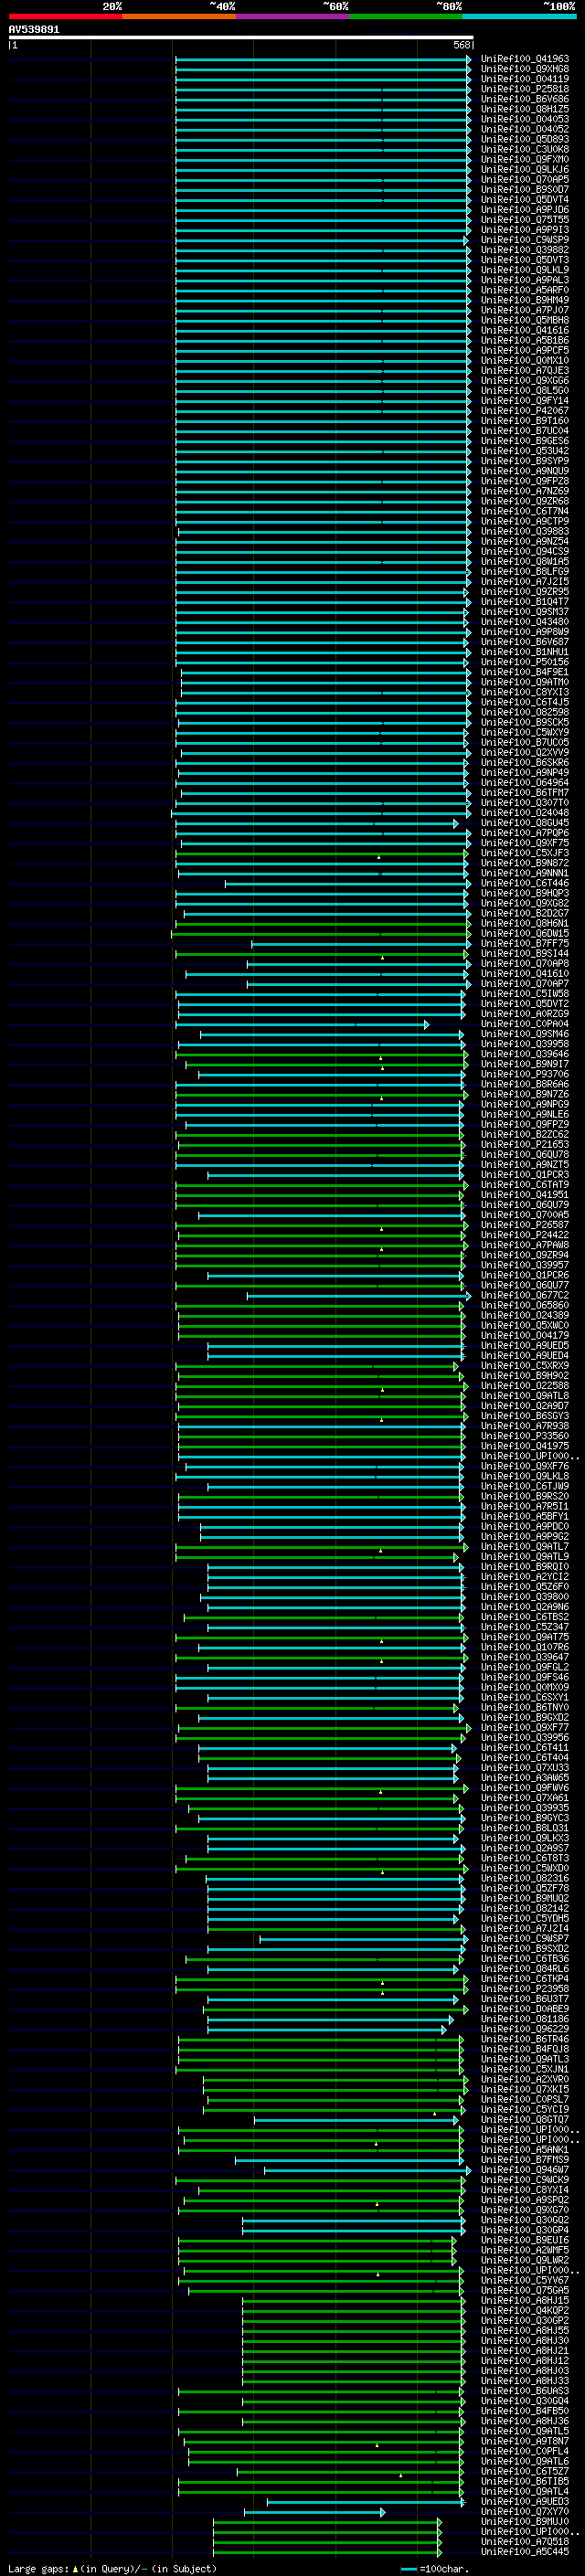This screenshot has height=2576, width=585.
Task: Select label UniRef100_O81186
Action: [x=525, y=2019]
